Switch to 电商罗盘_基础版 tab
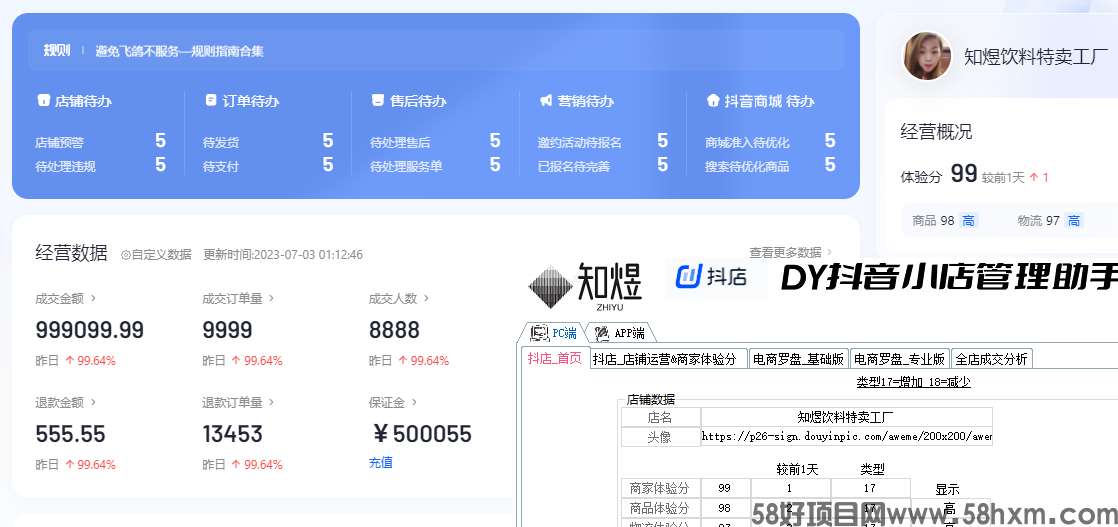Screen dimensions: 1118x527 pos(799,359)
